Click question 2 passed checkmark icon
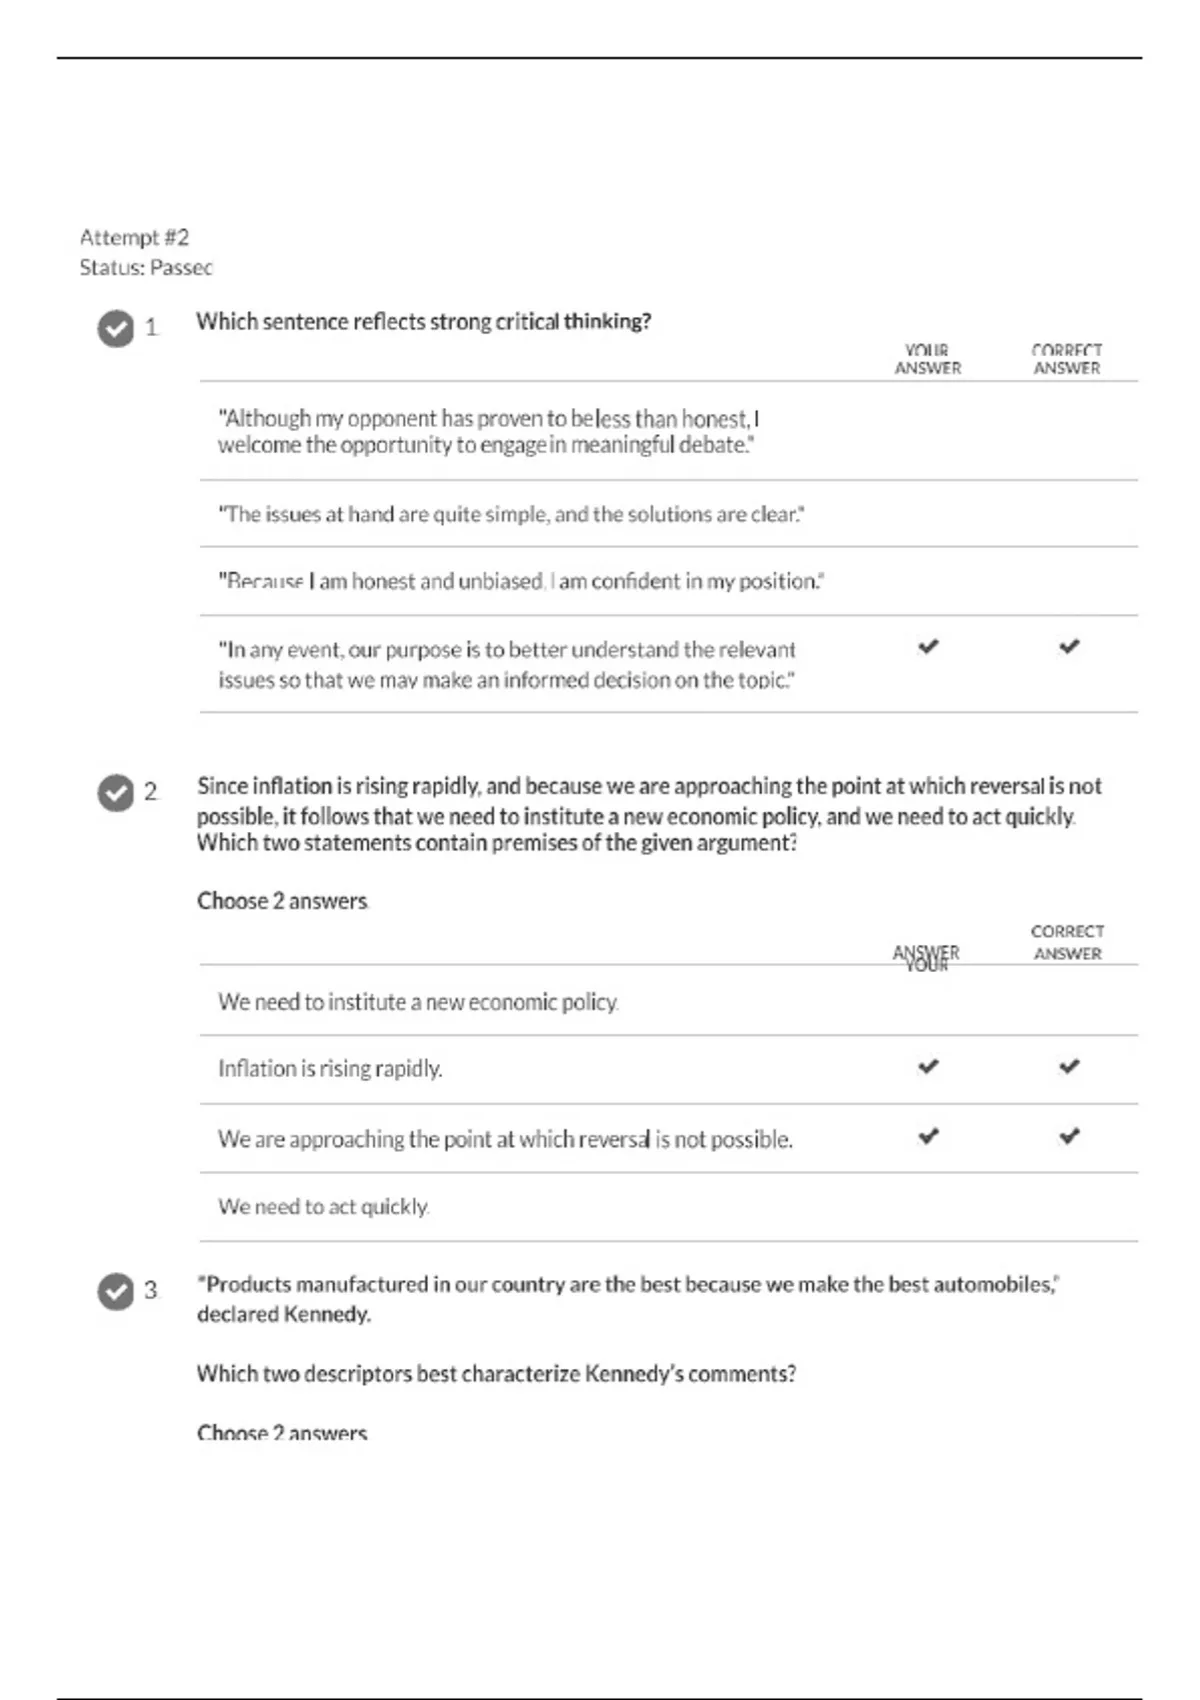Viewport: 1200px width, 1700px height. [116, 793]
